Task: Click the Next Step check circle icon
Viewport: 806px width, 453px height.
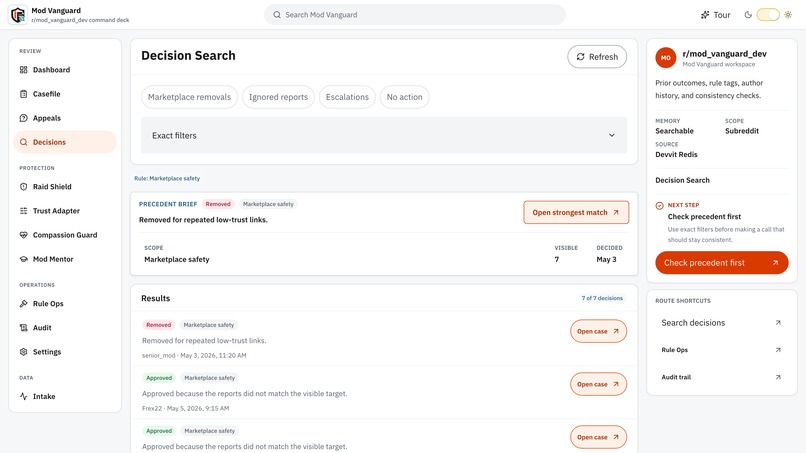Action: point(660,206)
